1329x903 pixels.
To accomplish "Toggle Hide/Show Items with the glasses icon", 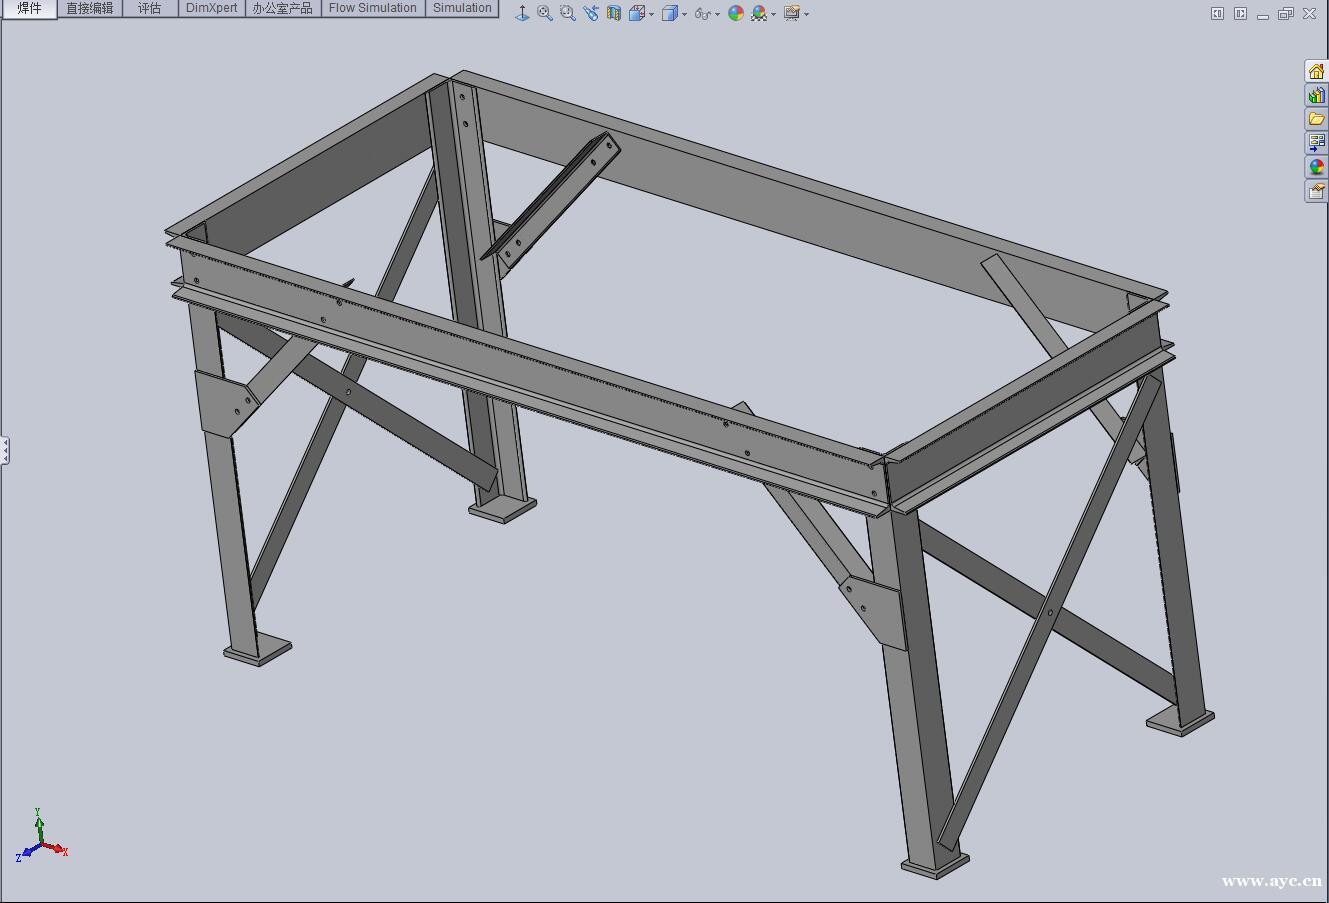I will click(x=701, y=13).
